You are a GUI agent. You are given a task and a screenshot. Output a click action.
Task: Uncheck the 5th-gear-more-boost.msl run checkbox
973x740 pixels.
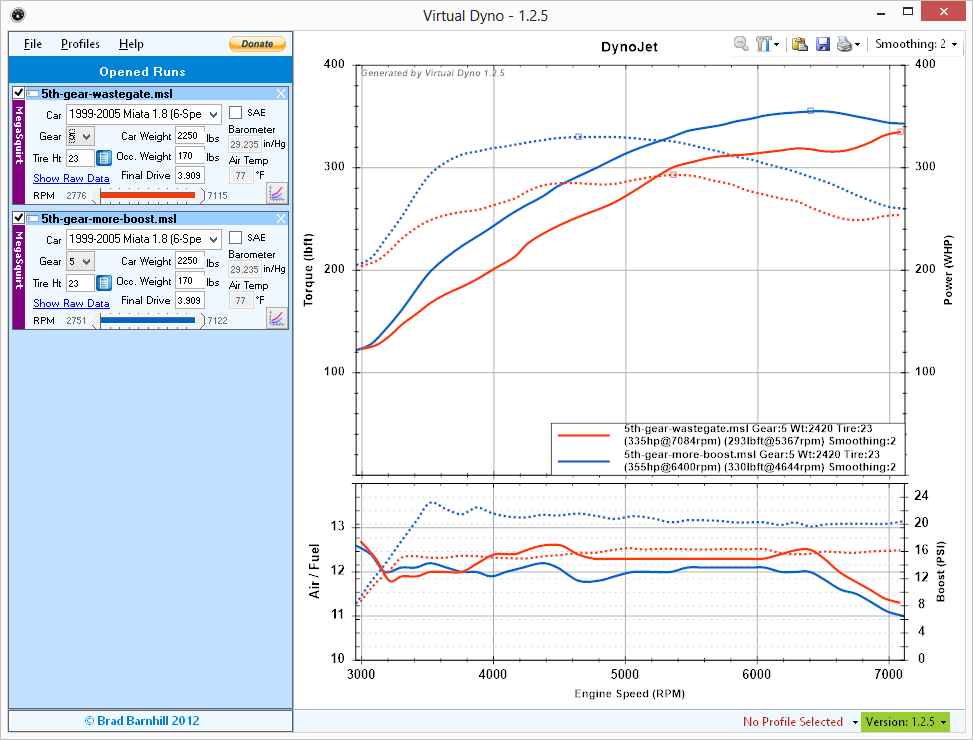[x=19, y=218]
